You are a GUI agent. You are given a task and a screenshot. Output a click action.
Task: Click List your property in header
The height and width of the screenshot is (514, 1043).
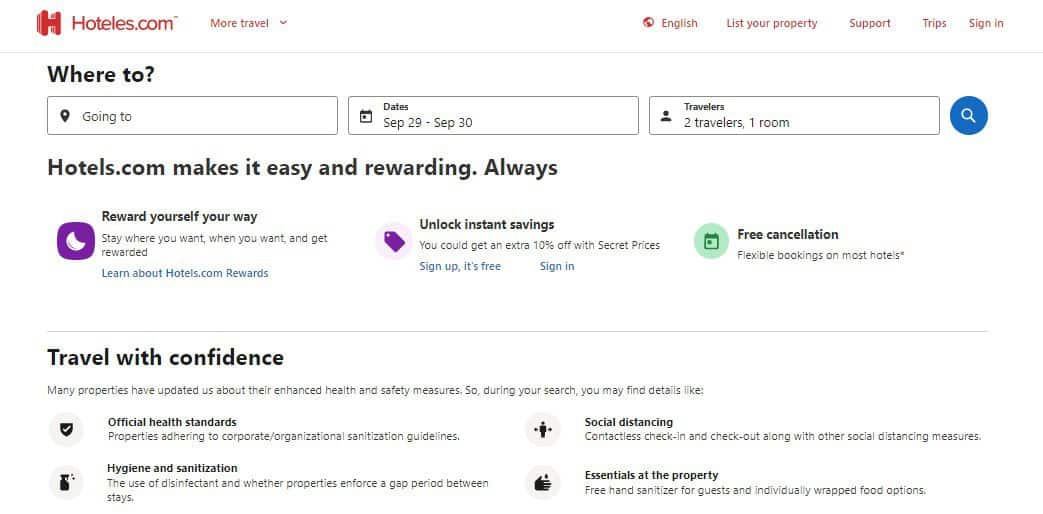(772, 23)
